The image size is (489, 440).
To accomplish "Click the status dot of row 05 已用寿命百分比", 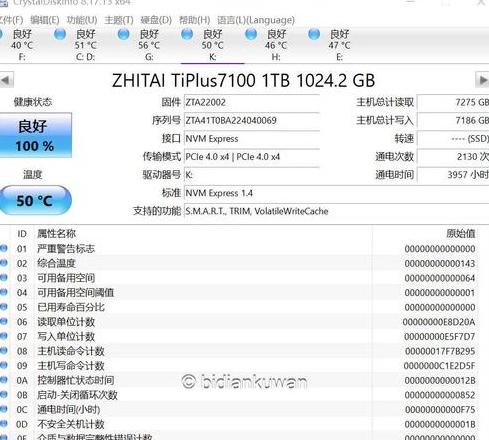I will pos(3,307).
